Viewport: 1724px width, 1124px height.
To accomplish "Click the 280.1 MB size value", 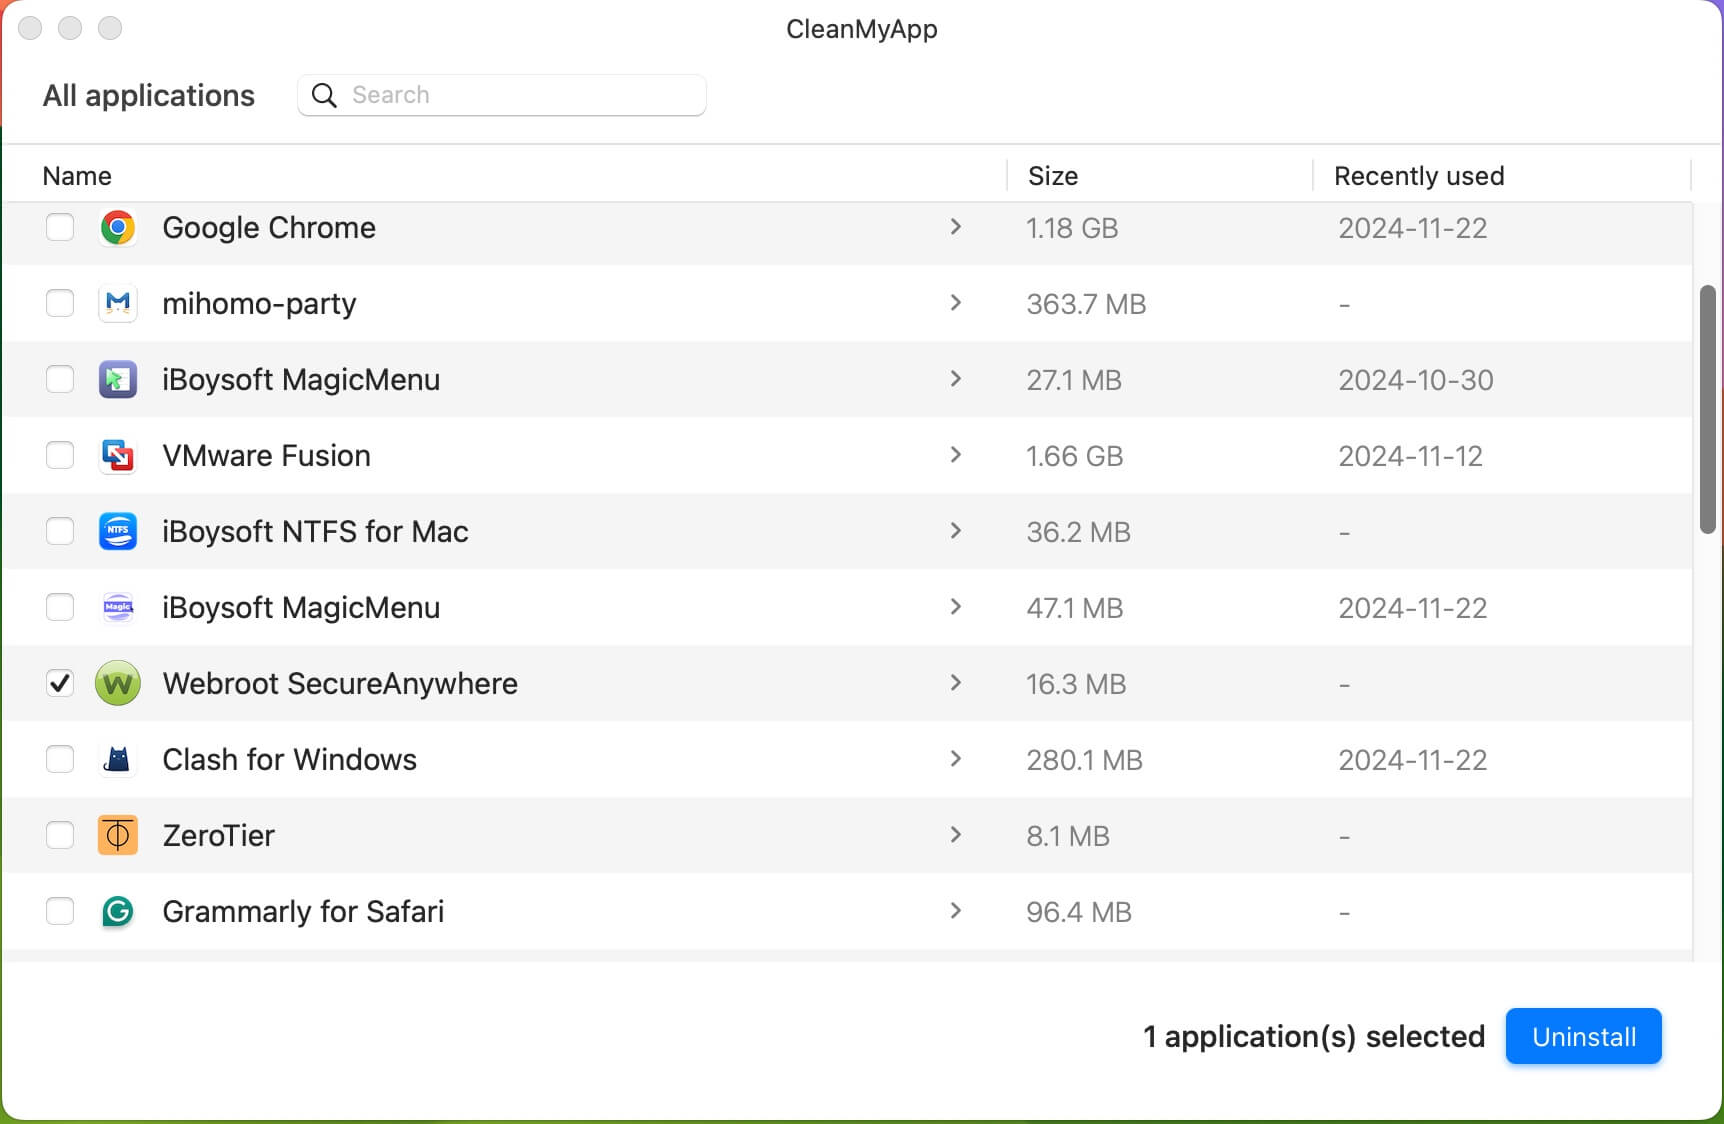I will pyautogui.click(x=1084, y=760).
